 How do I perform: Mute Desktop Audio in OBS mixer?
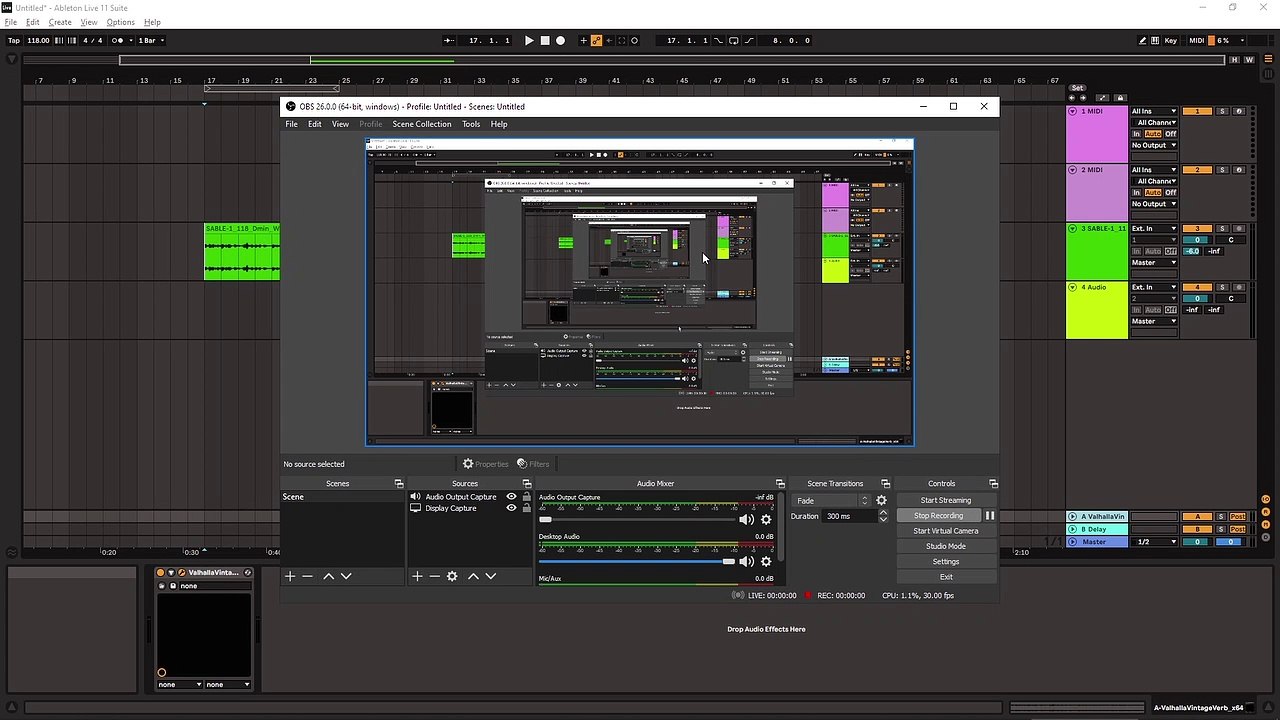(746, 561)
